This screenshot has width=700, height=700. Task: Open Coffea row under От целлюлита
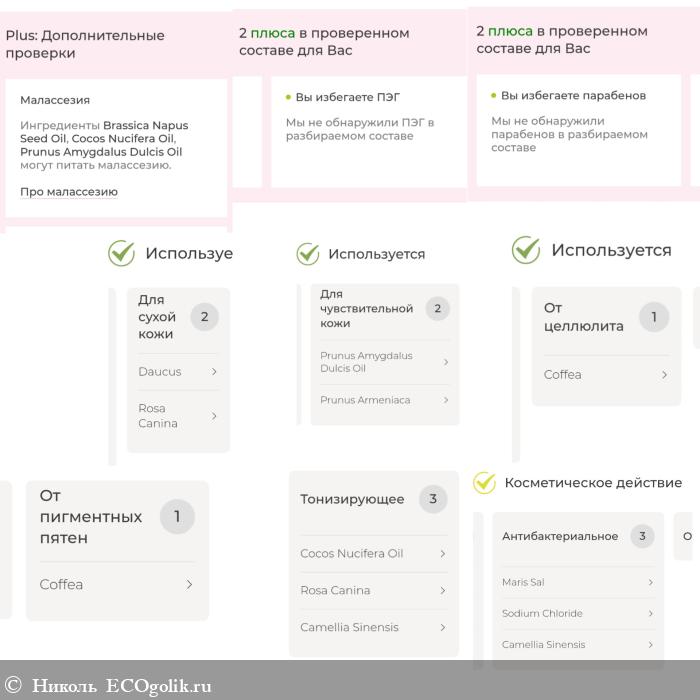point(664,375)
